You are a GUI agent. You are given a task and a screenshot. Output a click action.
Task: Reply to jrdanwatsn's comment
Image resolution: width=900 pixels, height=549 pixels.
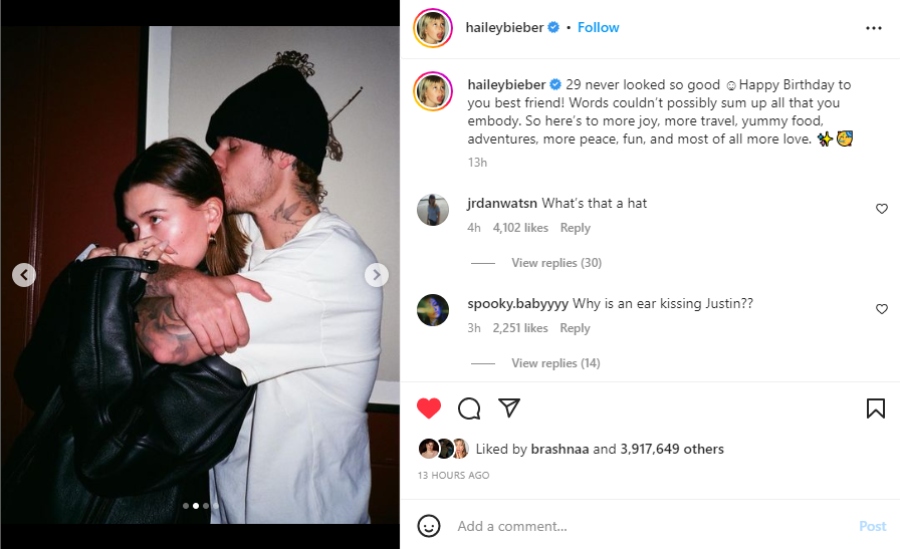(x=575, y=228)
